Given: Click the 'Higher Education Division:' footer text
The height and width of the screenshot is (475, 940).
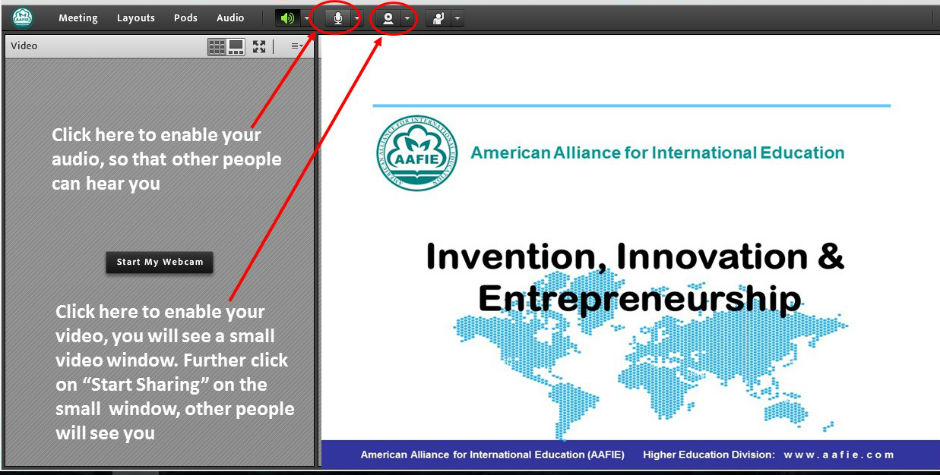Looking at the screenshot, I should [x=709, y=455].
